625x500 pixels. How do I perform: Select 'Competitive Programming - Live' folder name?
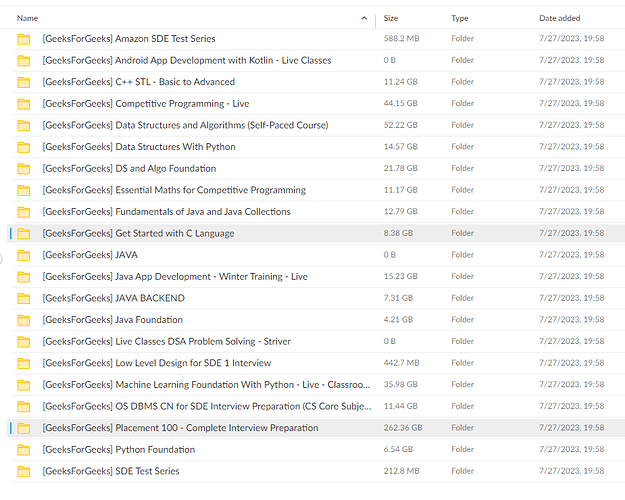coord(182,104)
